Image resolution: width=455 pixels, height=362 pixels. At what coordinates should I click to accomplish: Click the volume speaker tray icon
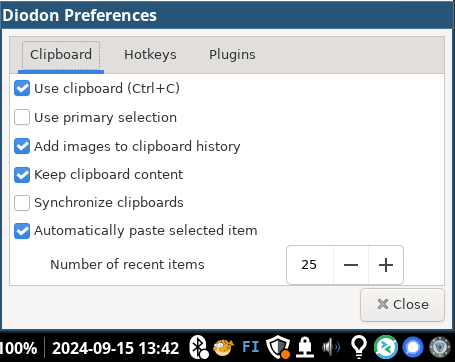point(331,347)
